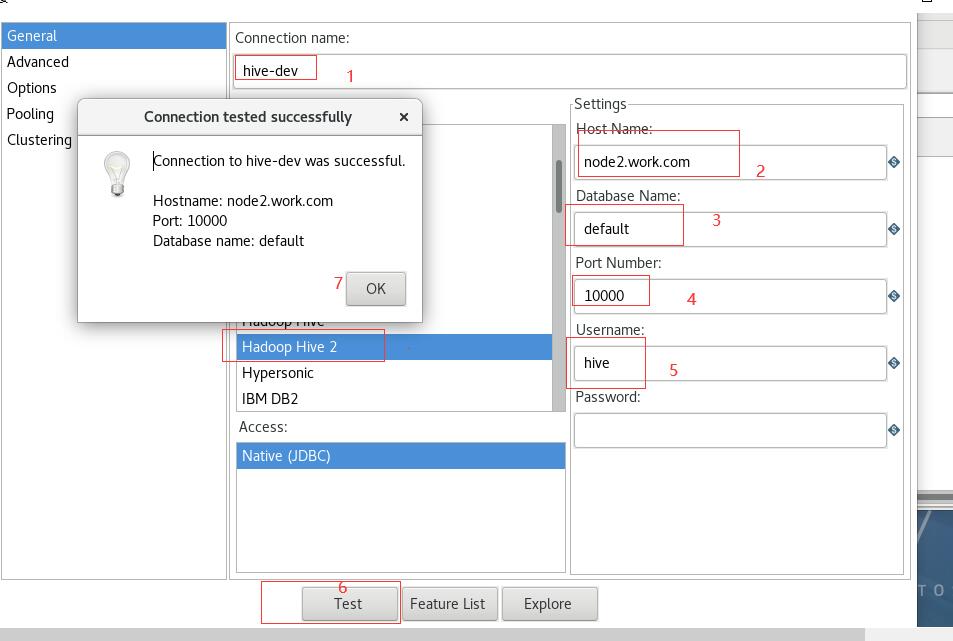The height and width of the screenshot is (641, 953).
Task: Choose IBM DB2 connection type
Action: pyautogui.click(x=394, y=399)
